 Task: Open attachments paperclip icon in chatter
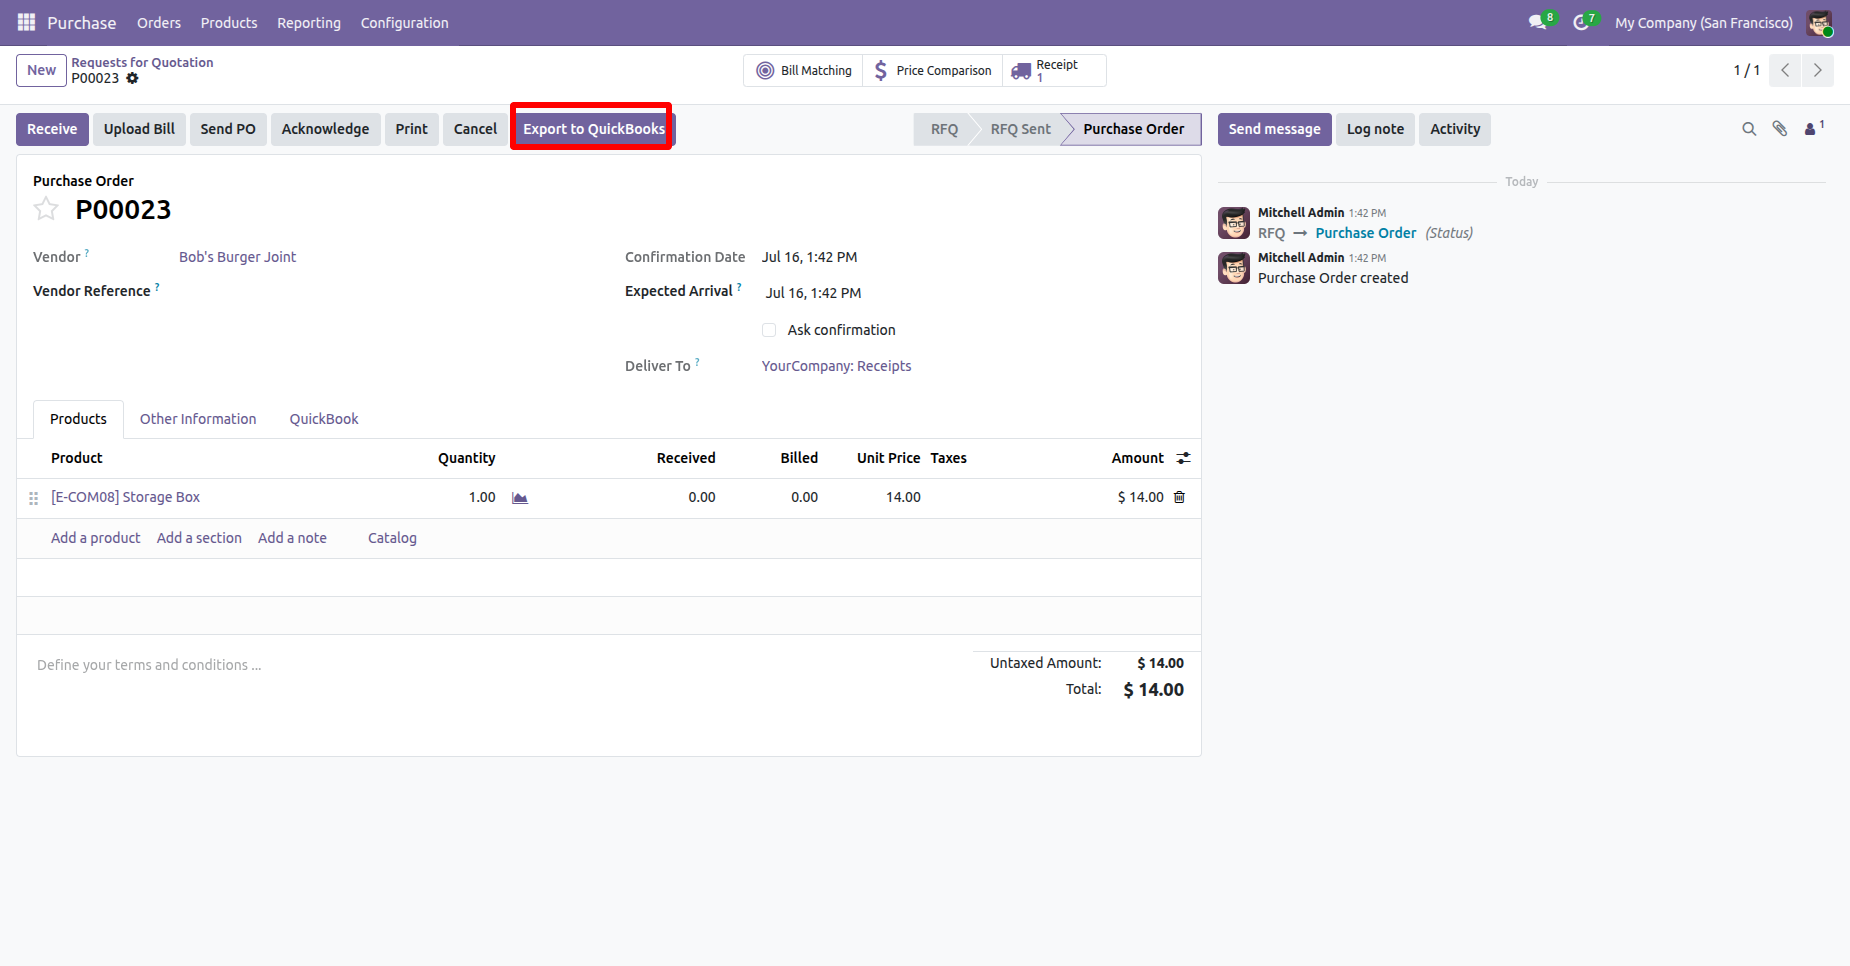click(x=1780, y=129)
